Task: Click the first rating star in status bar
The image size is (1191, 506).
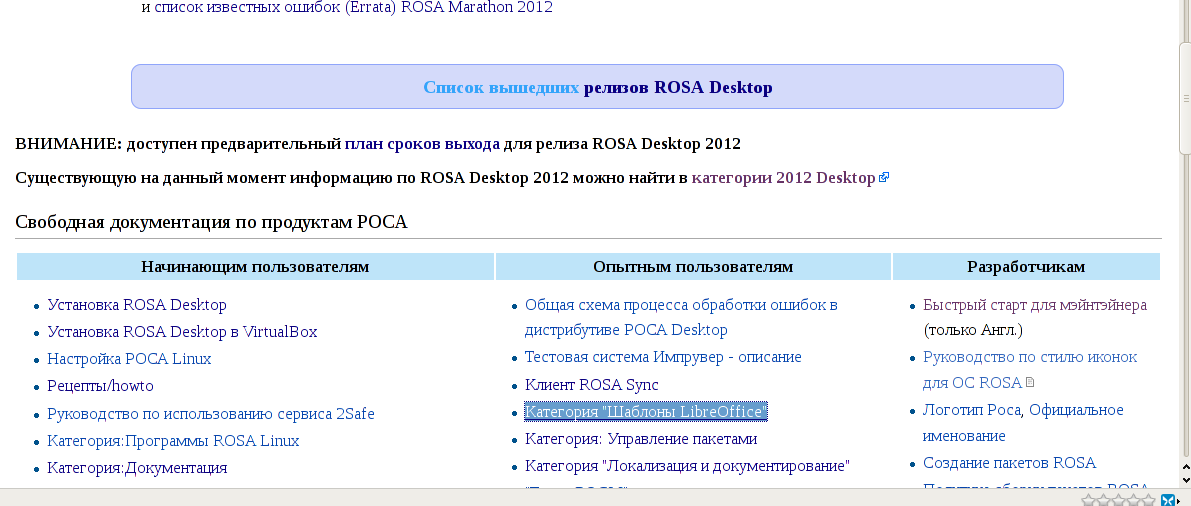Action: (1090, 500)
